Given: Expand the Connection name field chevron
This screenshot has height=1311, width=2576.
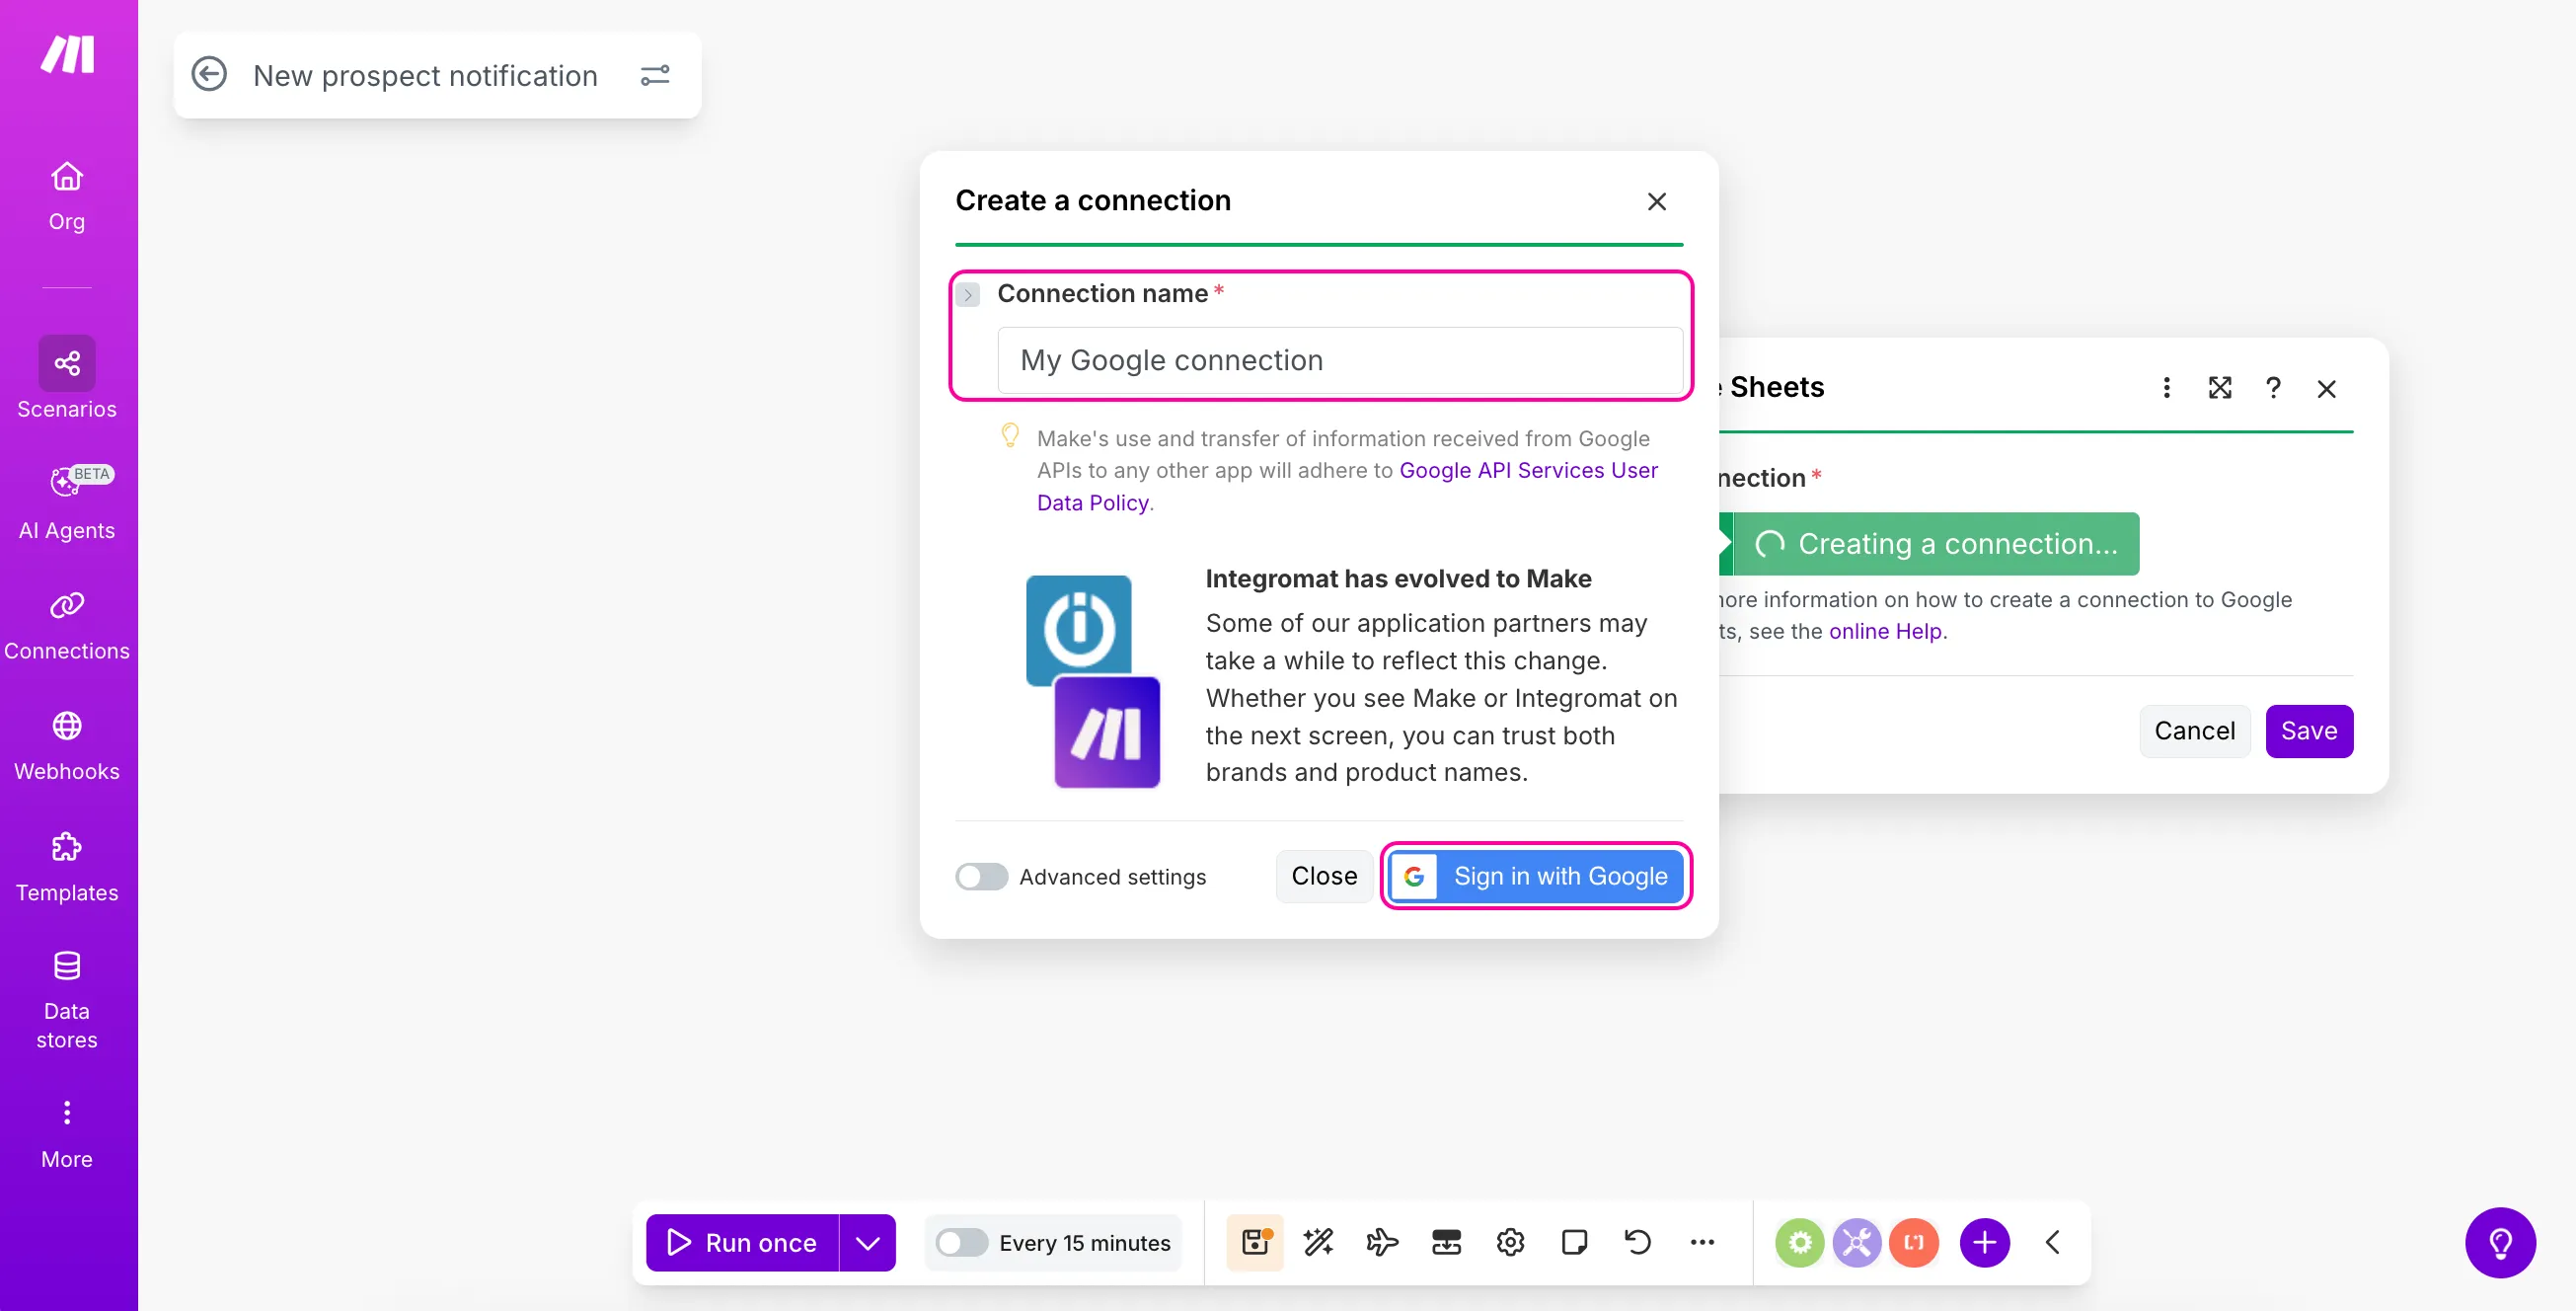Looking at the screenshot, I should (x=968, y=295).
